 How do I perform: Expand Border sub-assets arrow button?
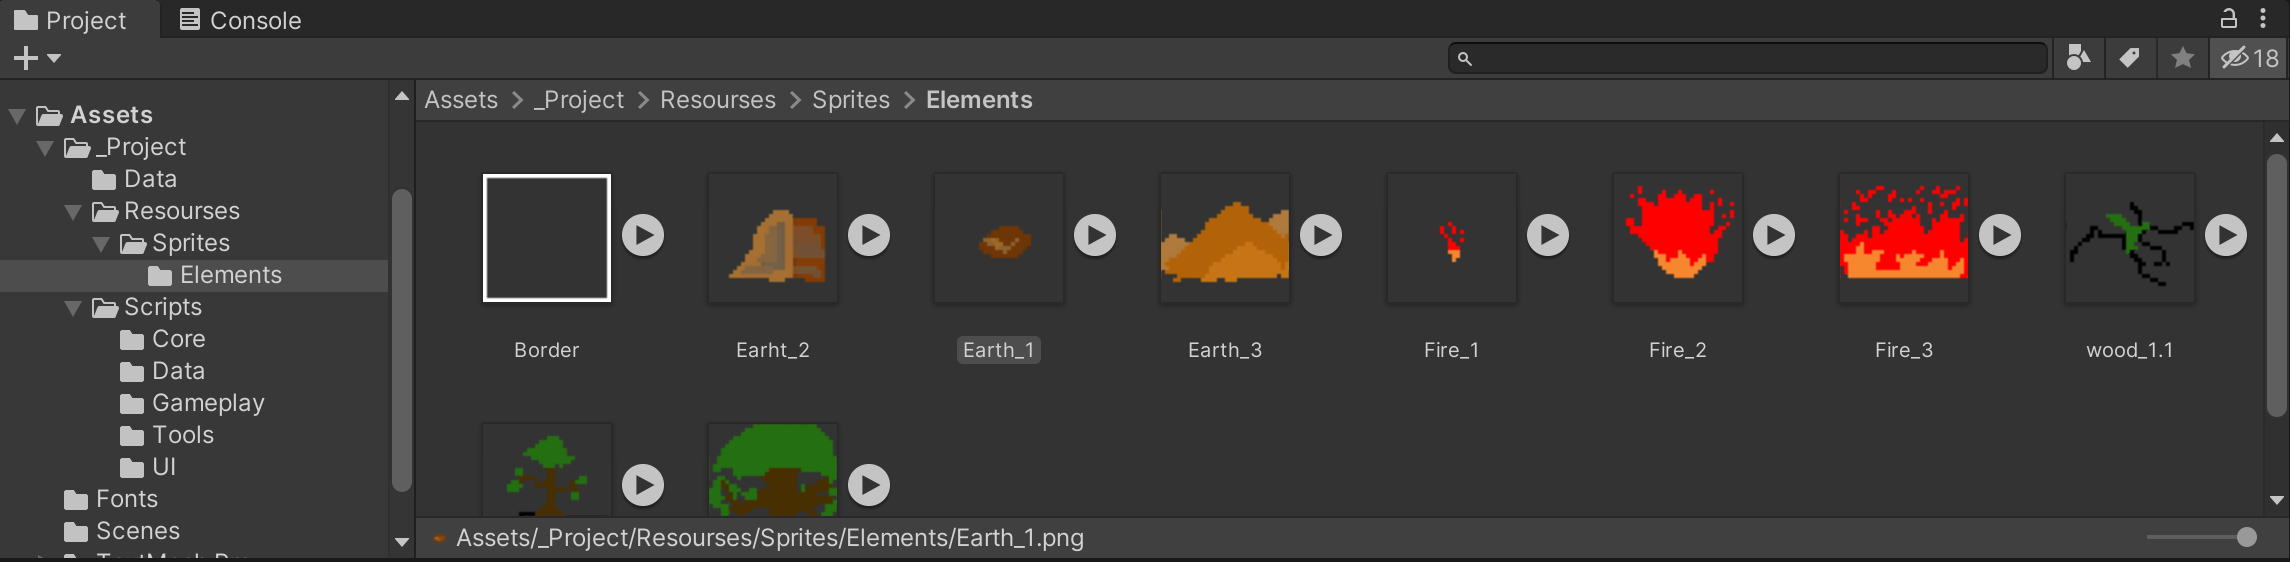[643, 235]
